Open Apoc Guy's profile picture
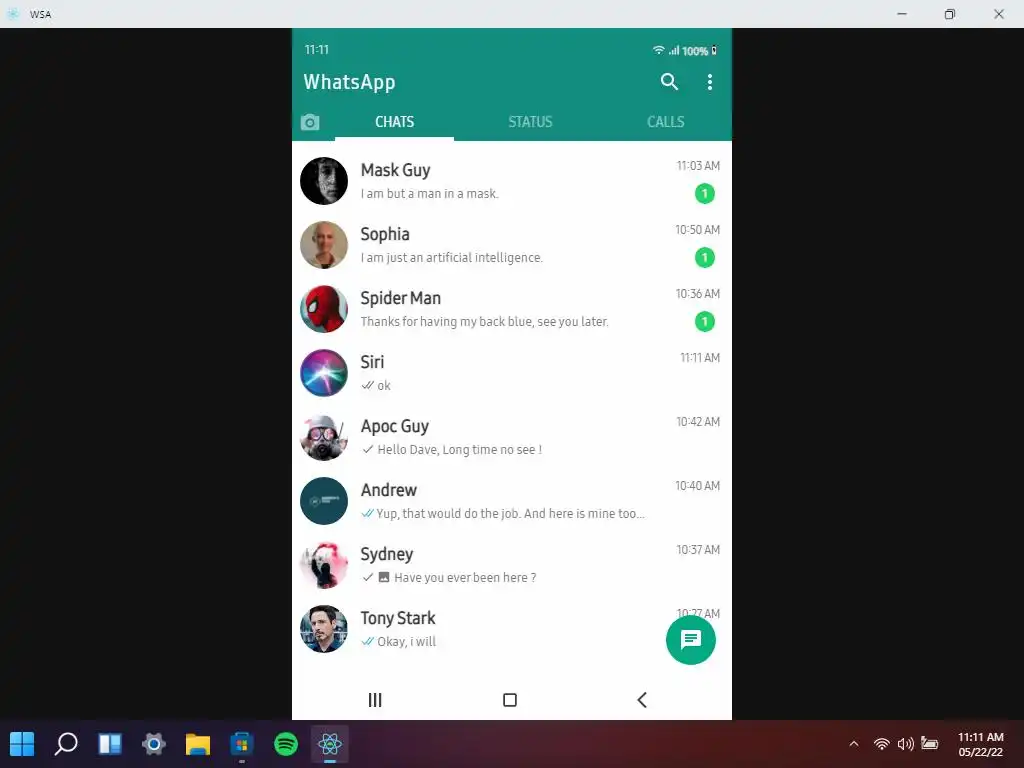Viewport: 1024px width, 768px height. (324, 437)
